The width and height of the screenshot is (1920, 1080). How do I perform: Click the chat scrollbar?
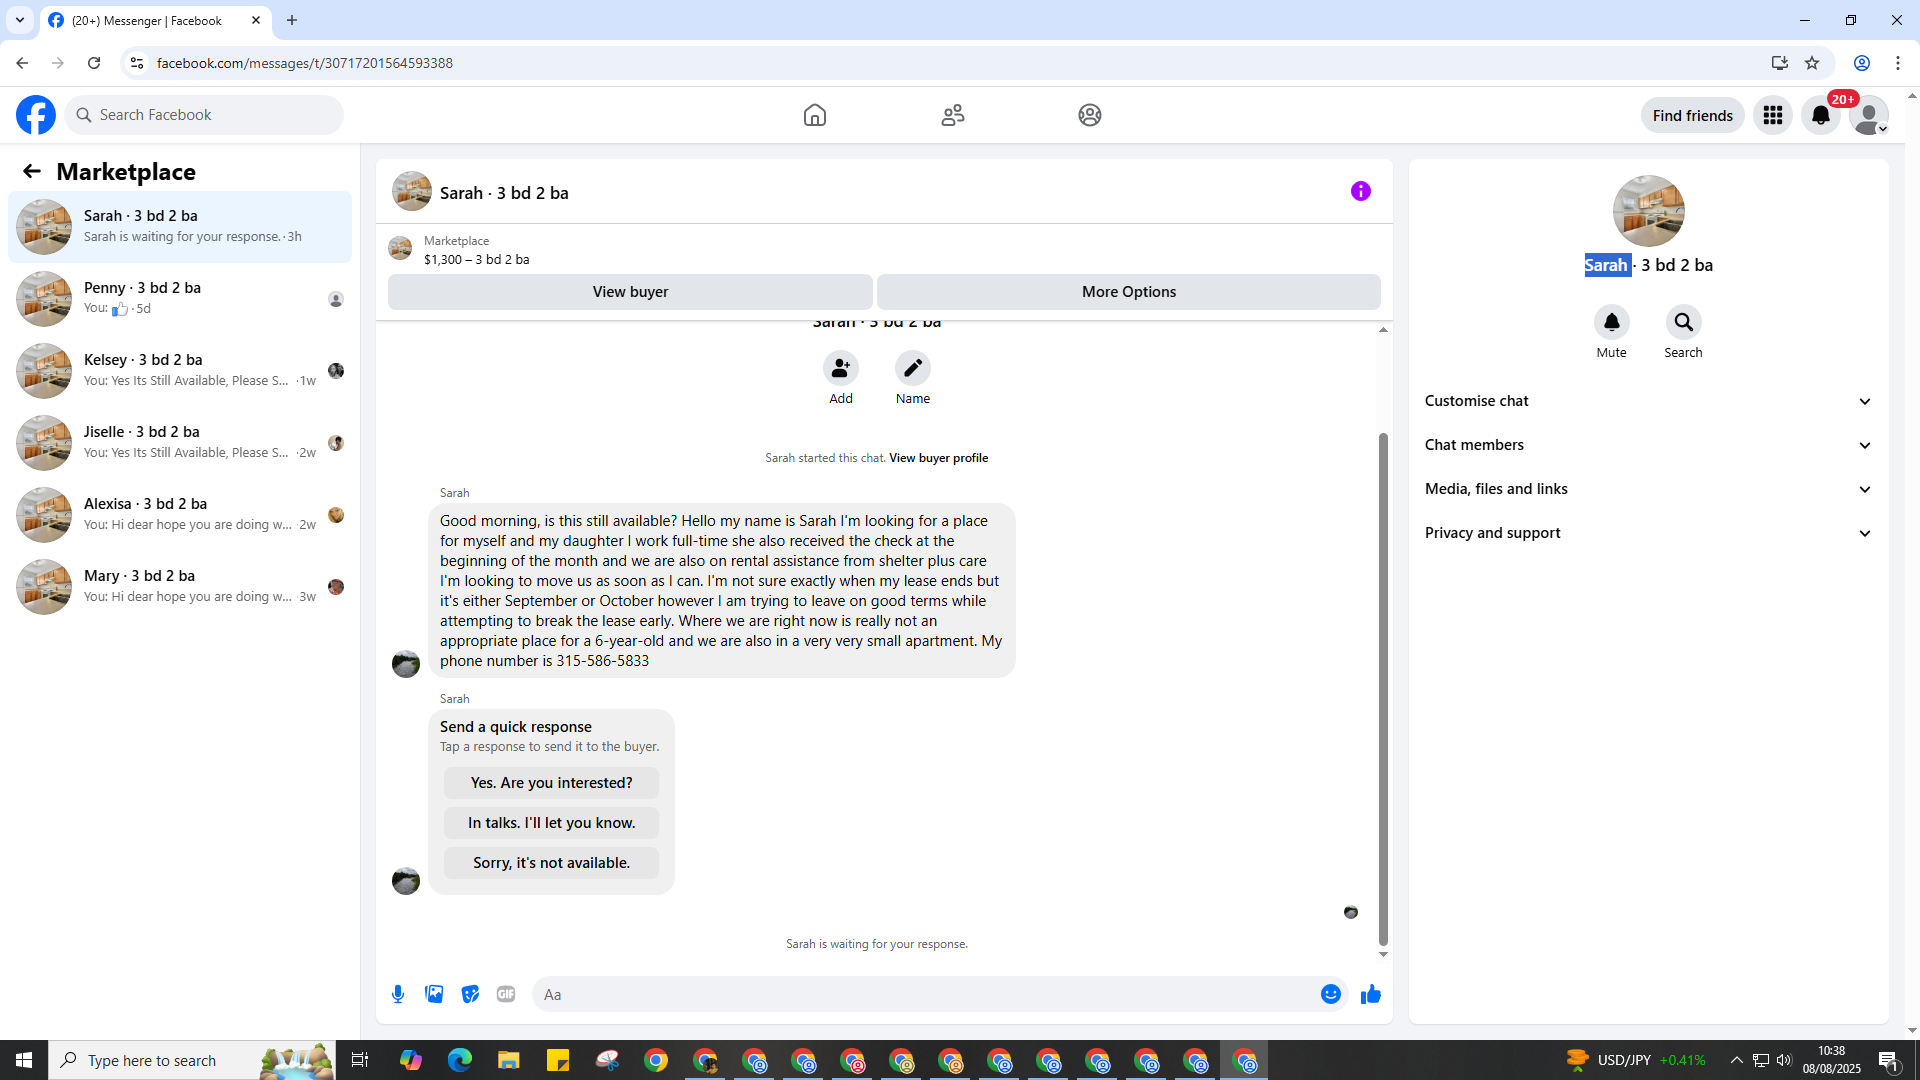tap(1383, 690)
